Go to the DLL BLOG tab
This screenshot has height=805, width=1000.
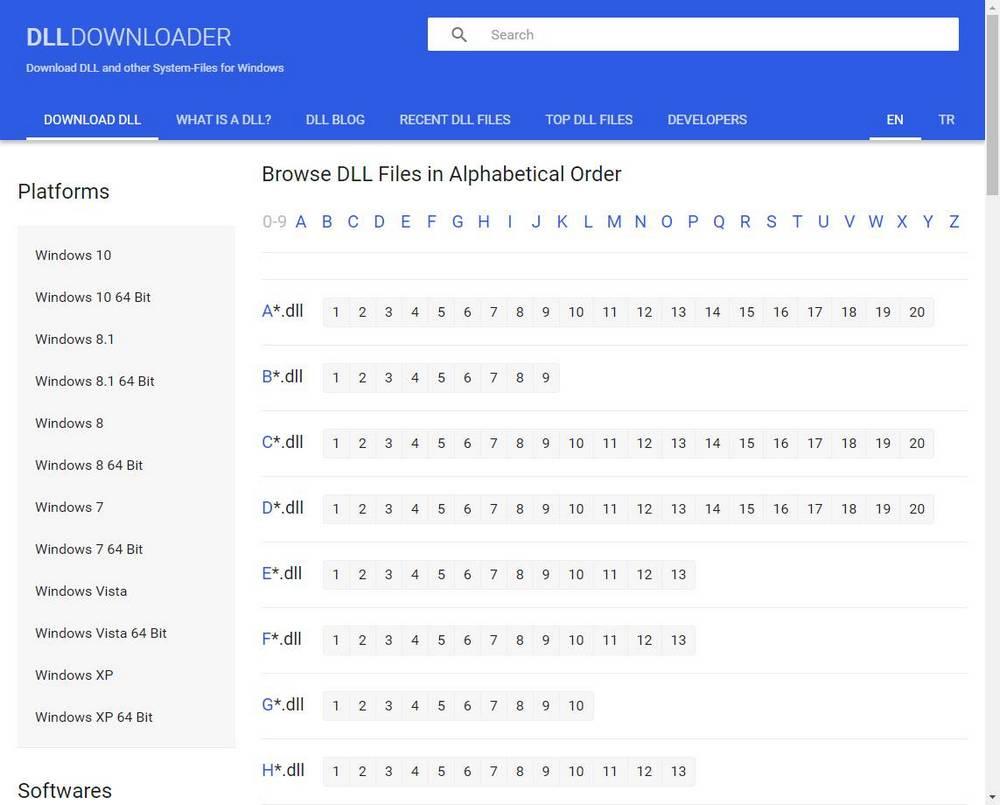pos(335,119)
